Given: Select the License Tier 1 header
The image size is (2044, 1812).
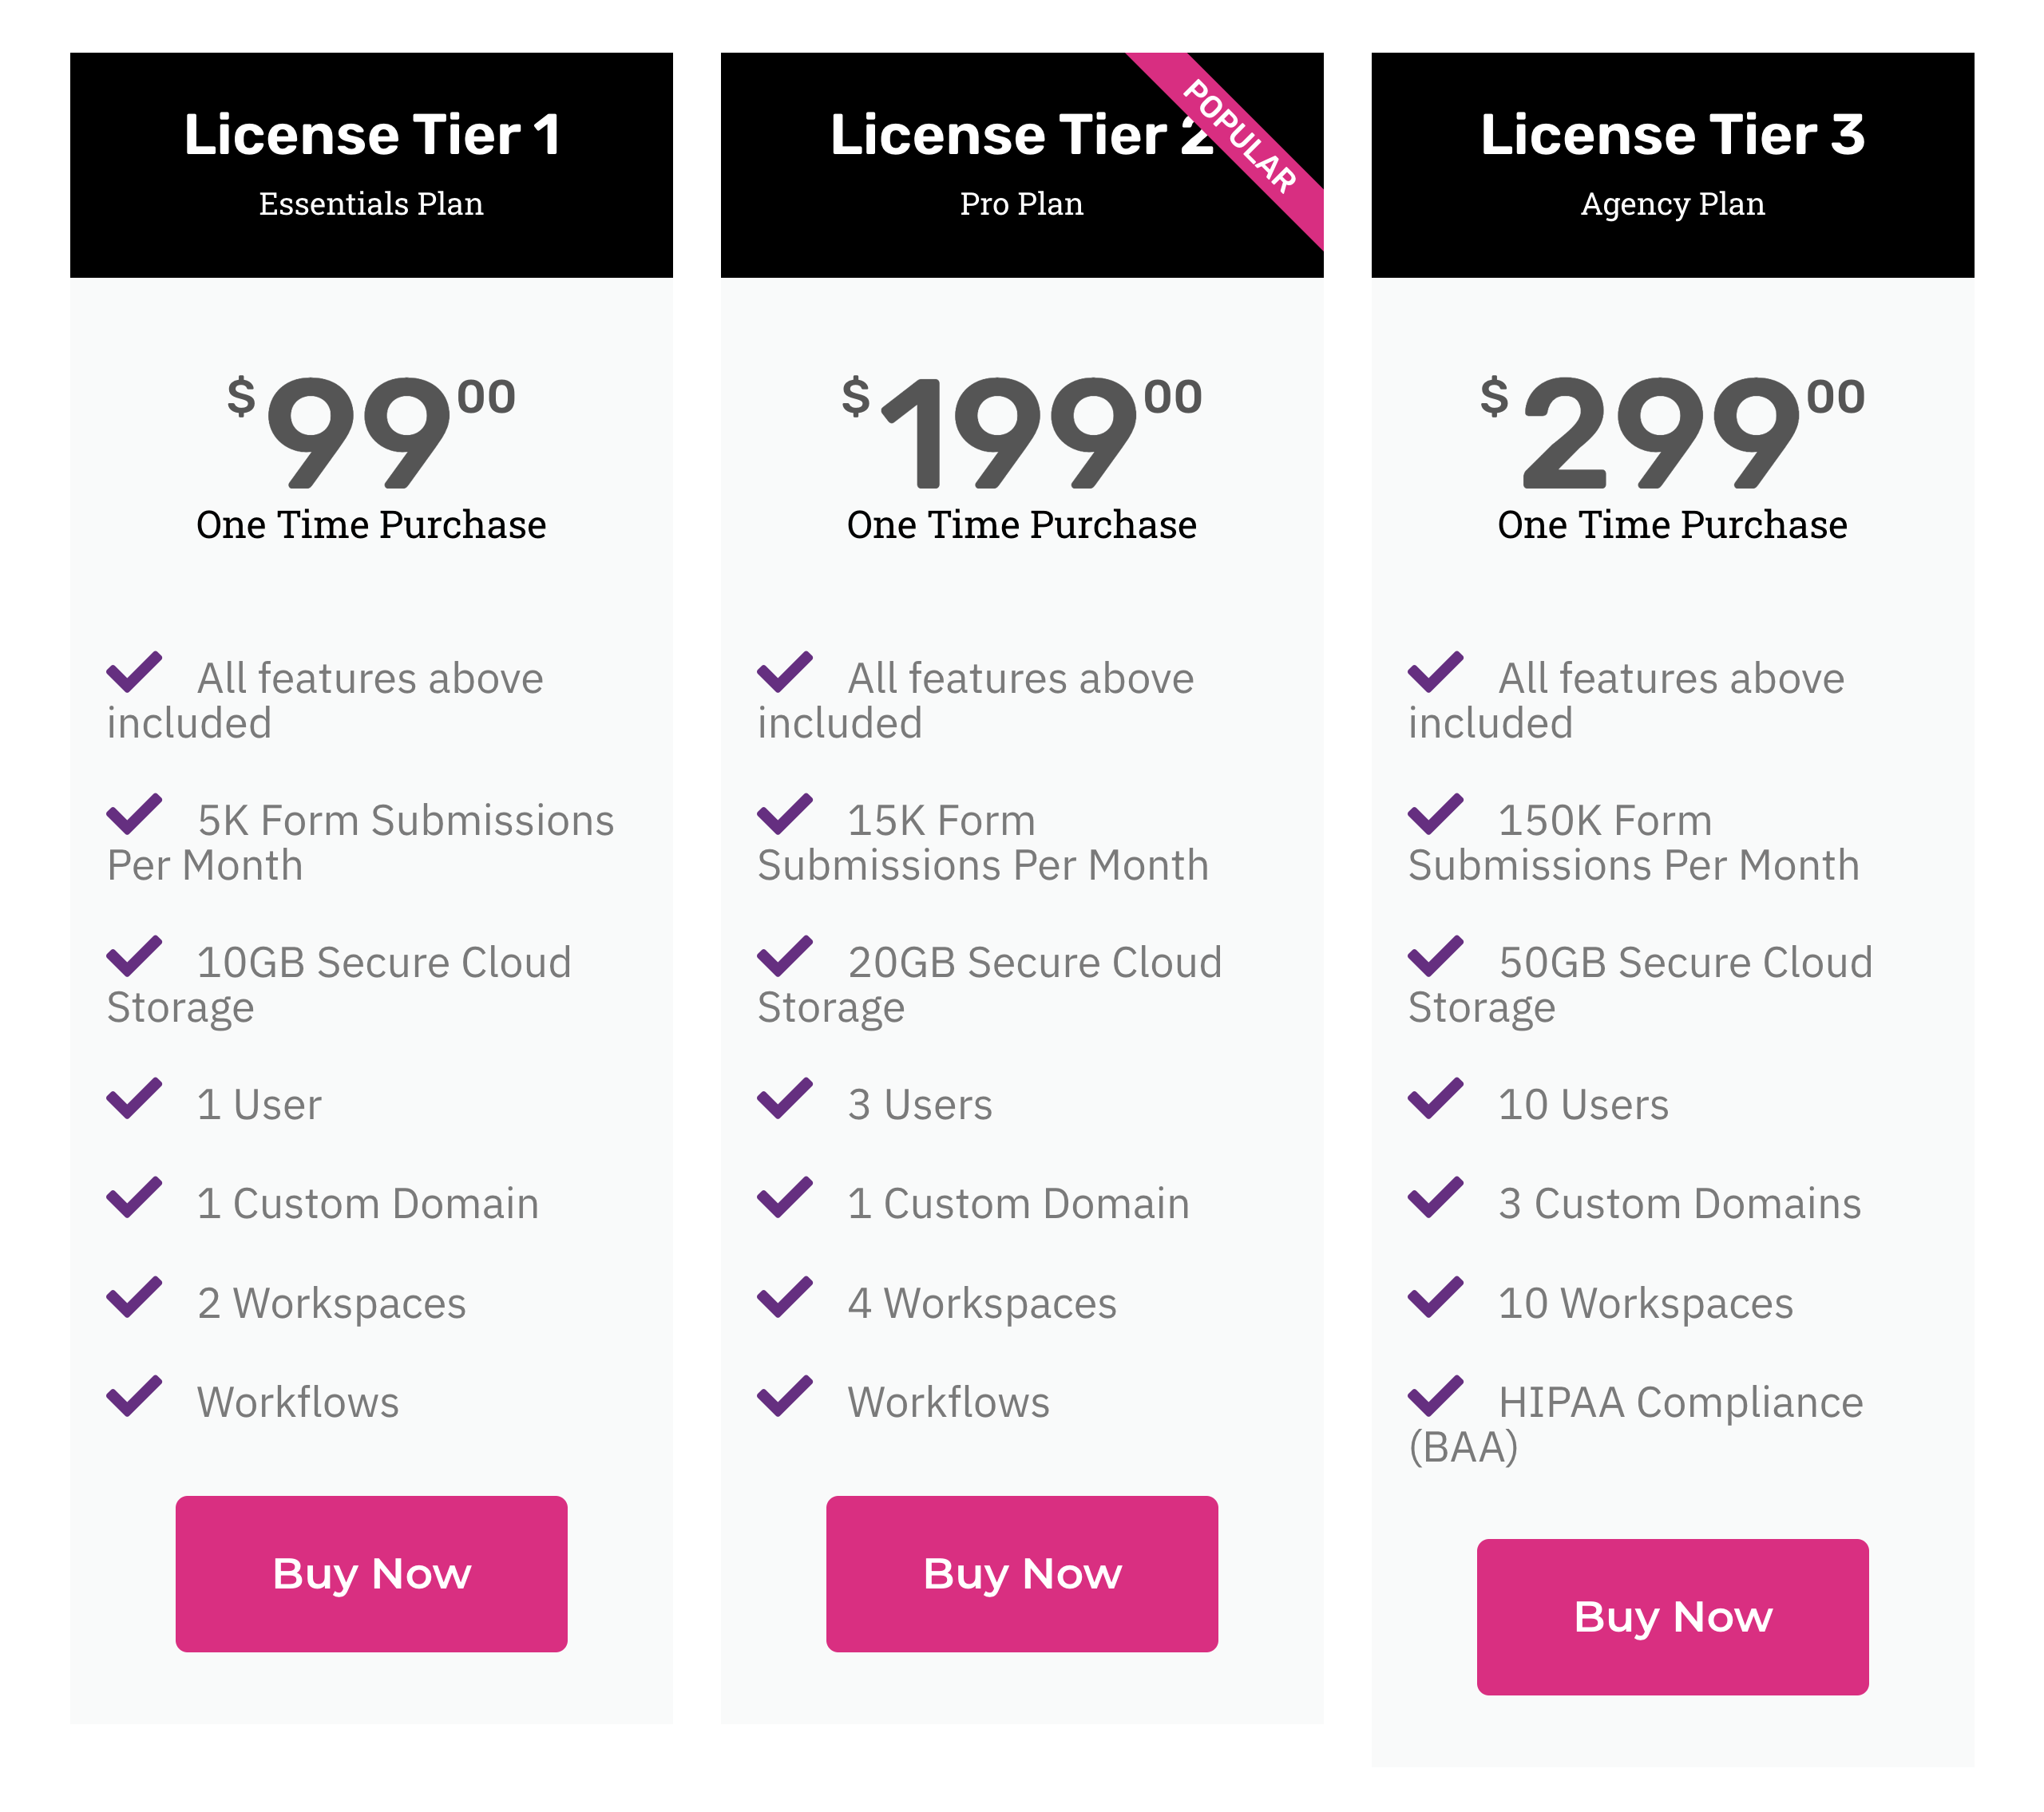Looking at the screenshot, I should pyautogui.click(x=371, y=135).
